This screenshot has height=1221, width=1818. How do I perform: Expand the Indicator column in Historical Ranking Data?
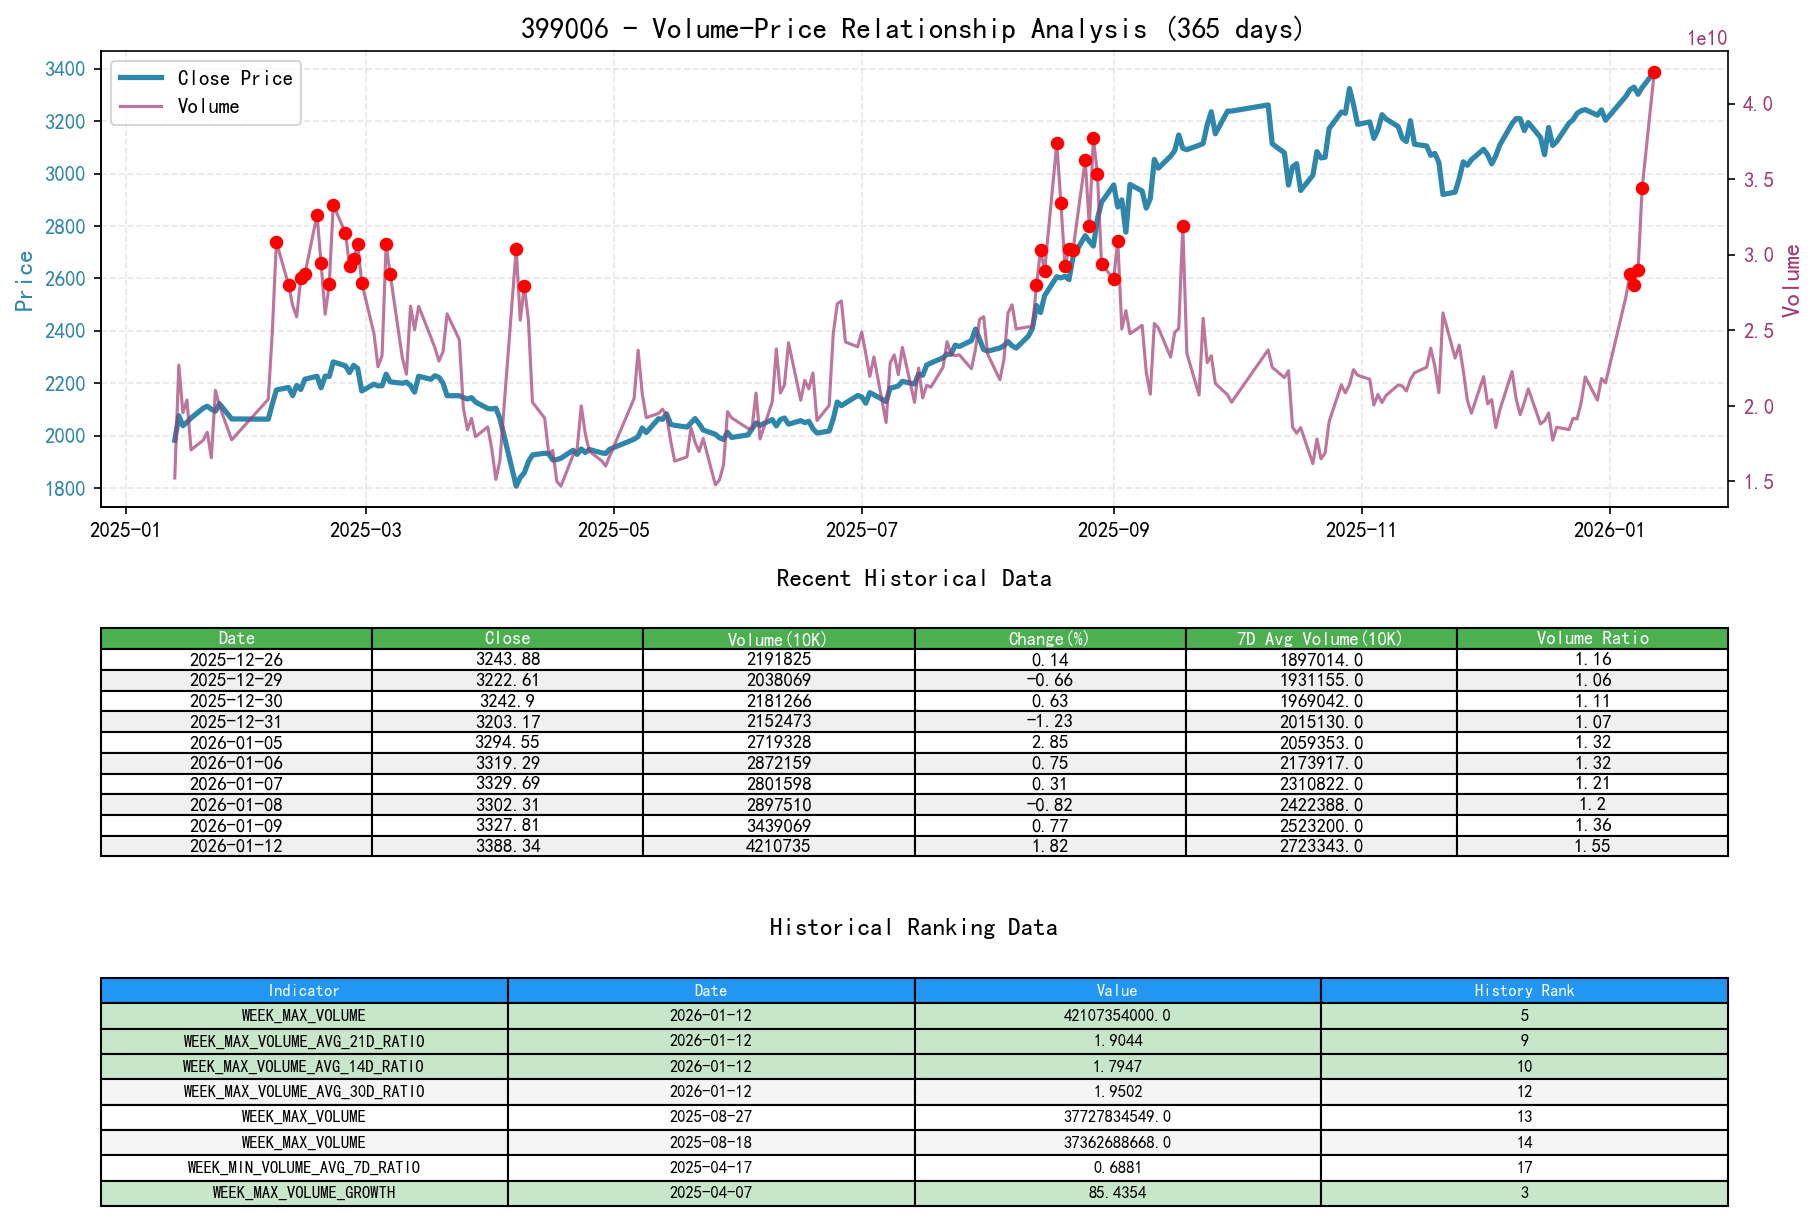(x=303, y=991)
